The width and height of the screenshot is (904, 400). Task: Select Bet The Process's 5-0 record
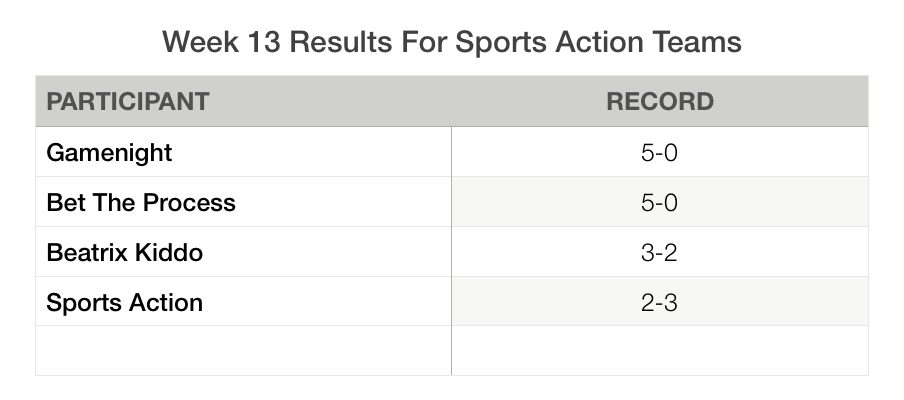[x=659, y=203]
